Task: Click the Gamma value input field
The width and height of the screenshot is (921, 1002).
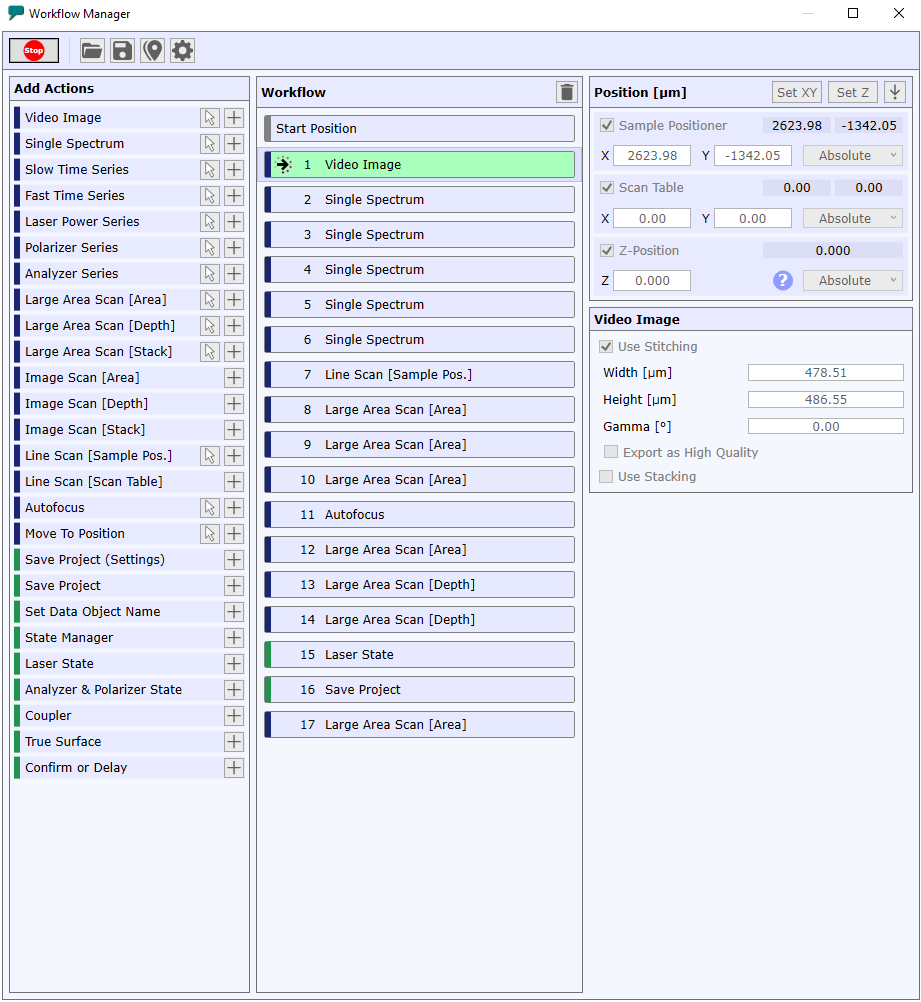Action: [825, 425]
